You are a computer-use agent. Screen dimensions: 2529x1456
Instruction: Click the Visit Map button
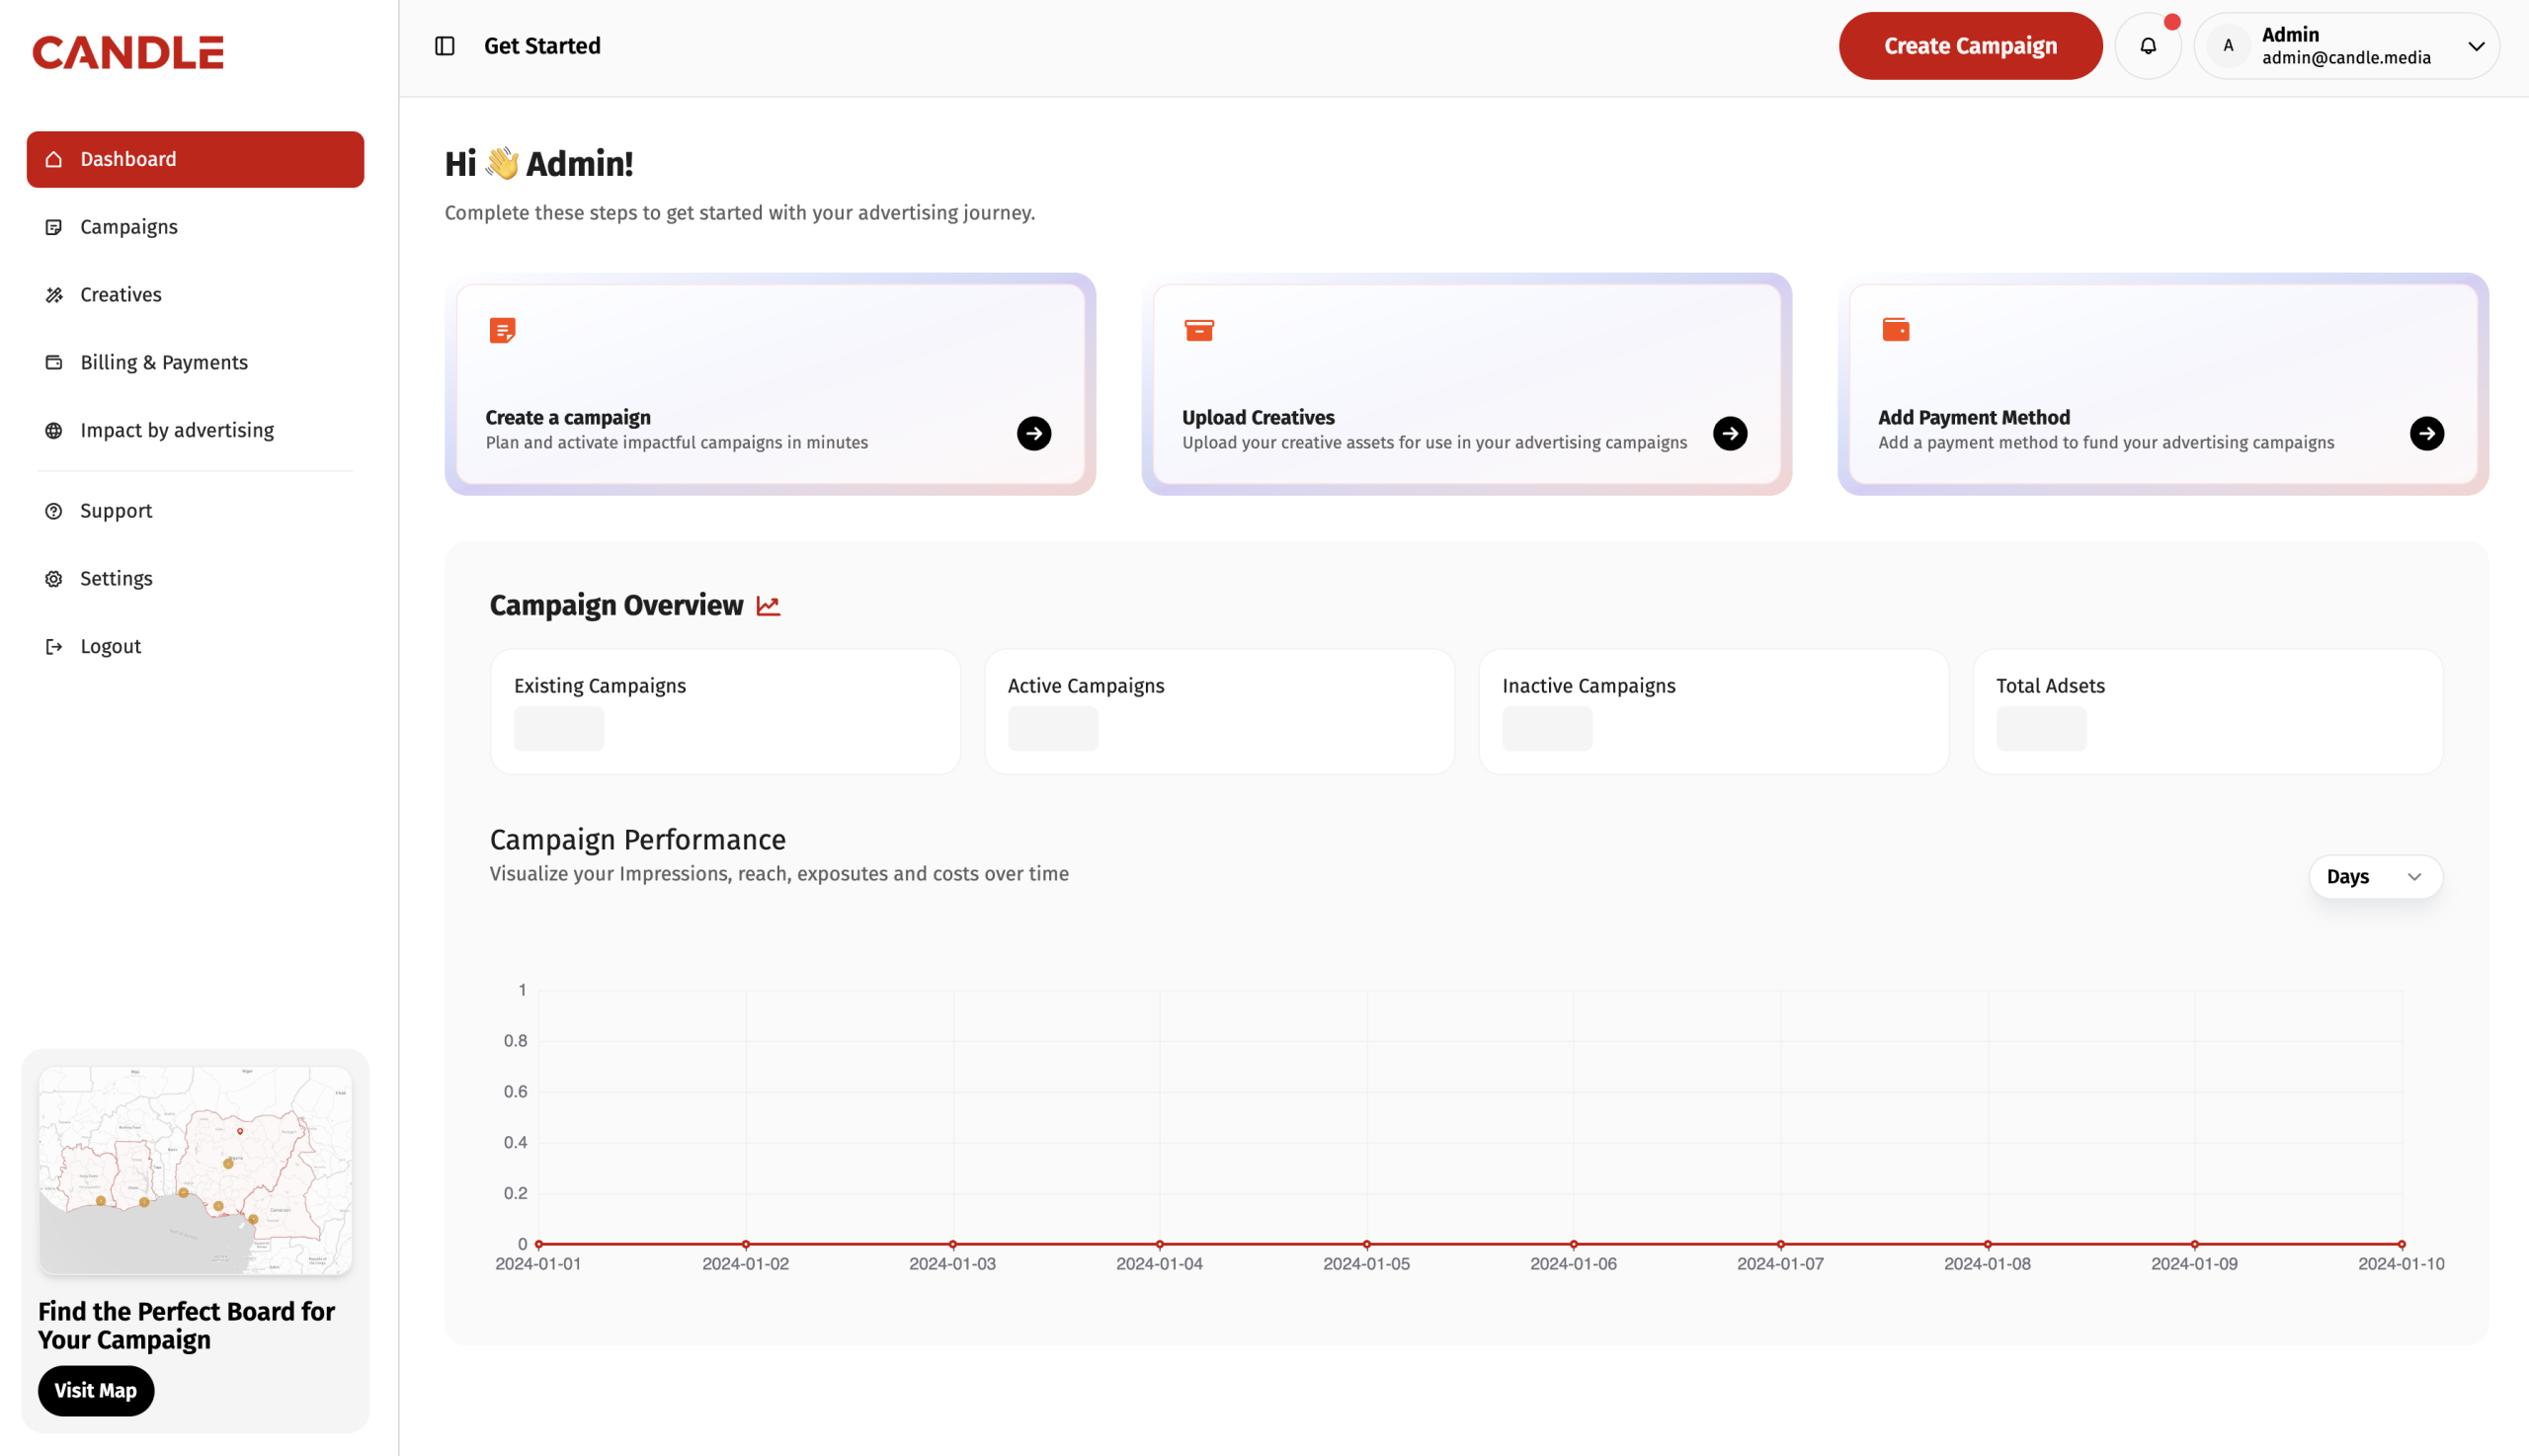(x=96, y=1391)
